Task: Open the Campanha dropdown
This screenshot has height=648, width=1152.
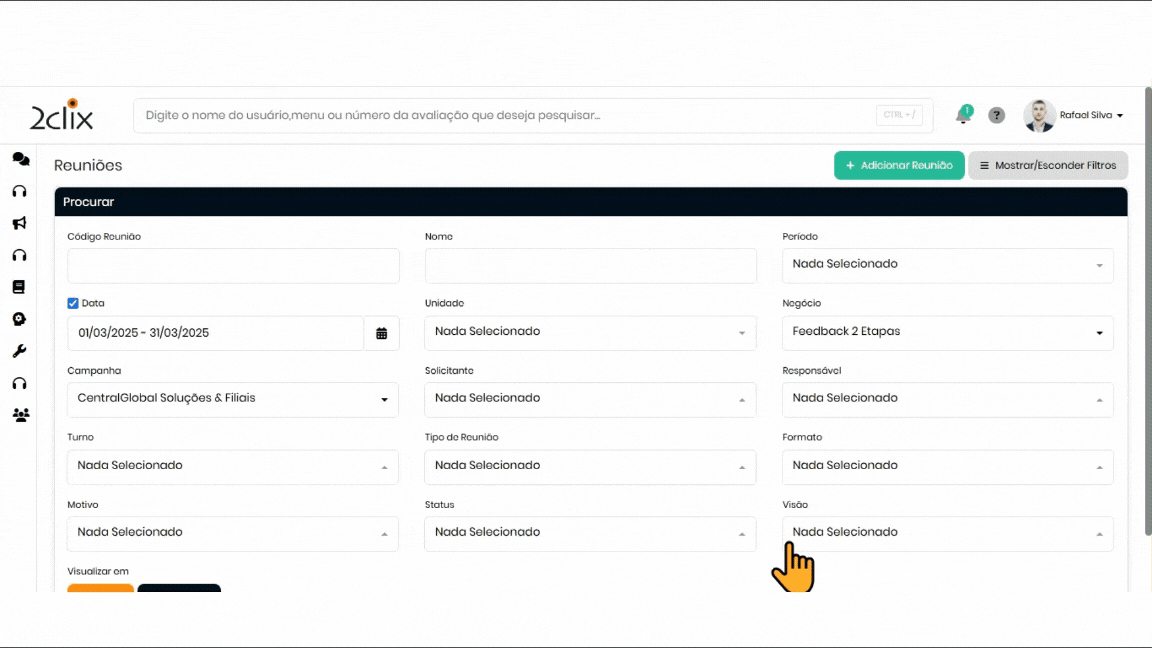Action: (x=232, y=399)
